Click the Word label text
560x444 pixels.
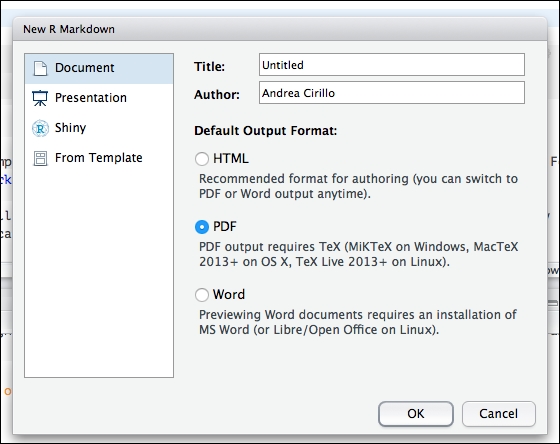[x=229, y=294]
